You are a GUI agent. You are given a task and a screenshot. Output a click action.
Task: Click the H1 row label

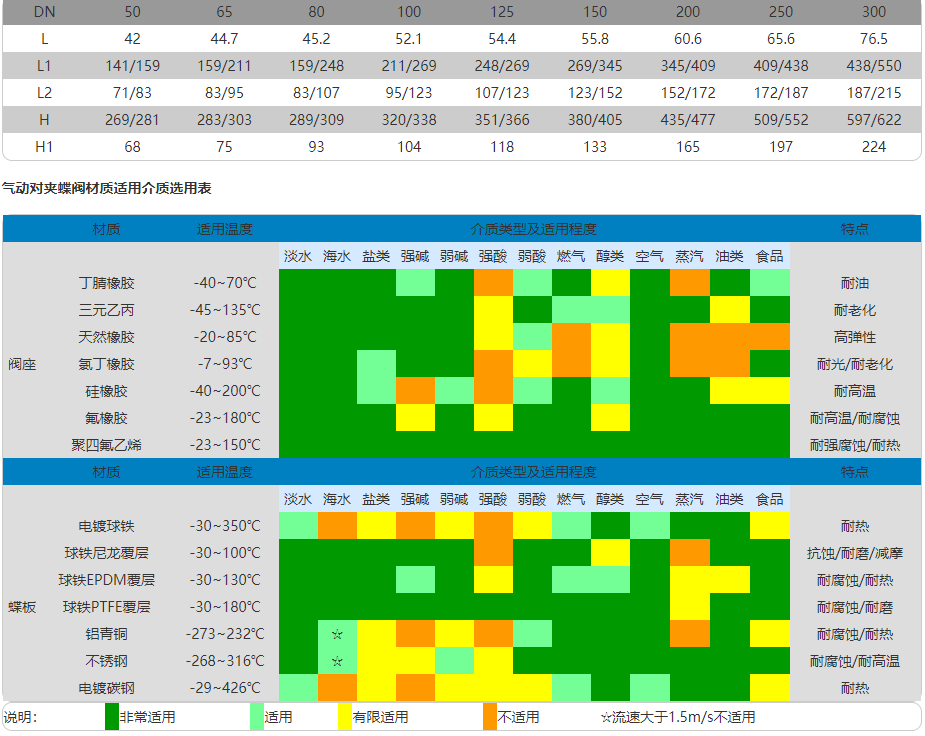tap(44, 147)
